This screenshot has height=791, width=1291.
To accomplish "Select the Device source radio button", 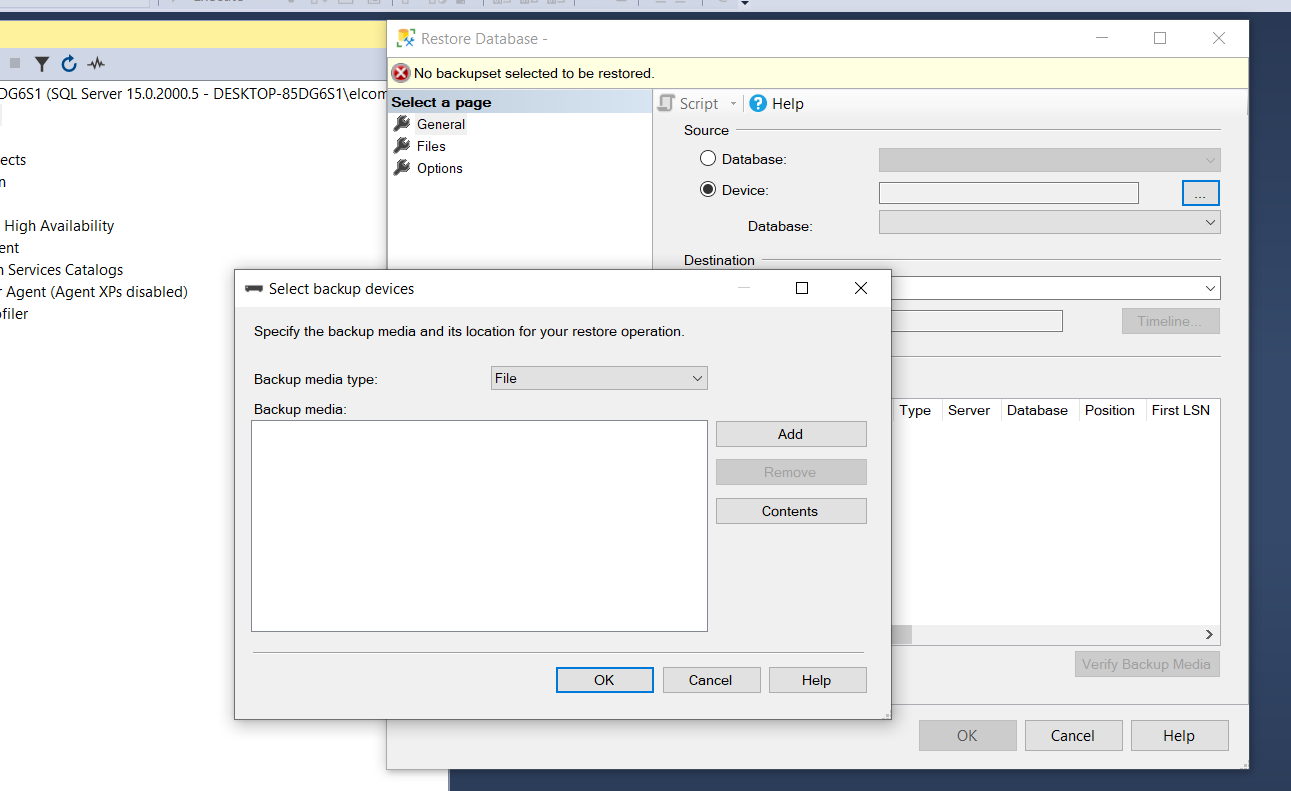I will pyautogui.click(x=708, y=189).
